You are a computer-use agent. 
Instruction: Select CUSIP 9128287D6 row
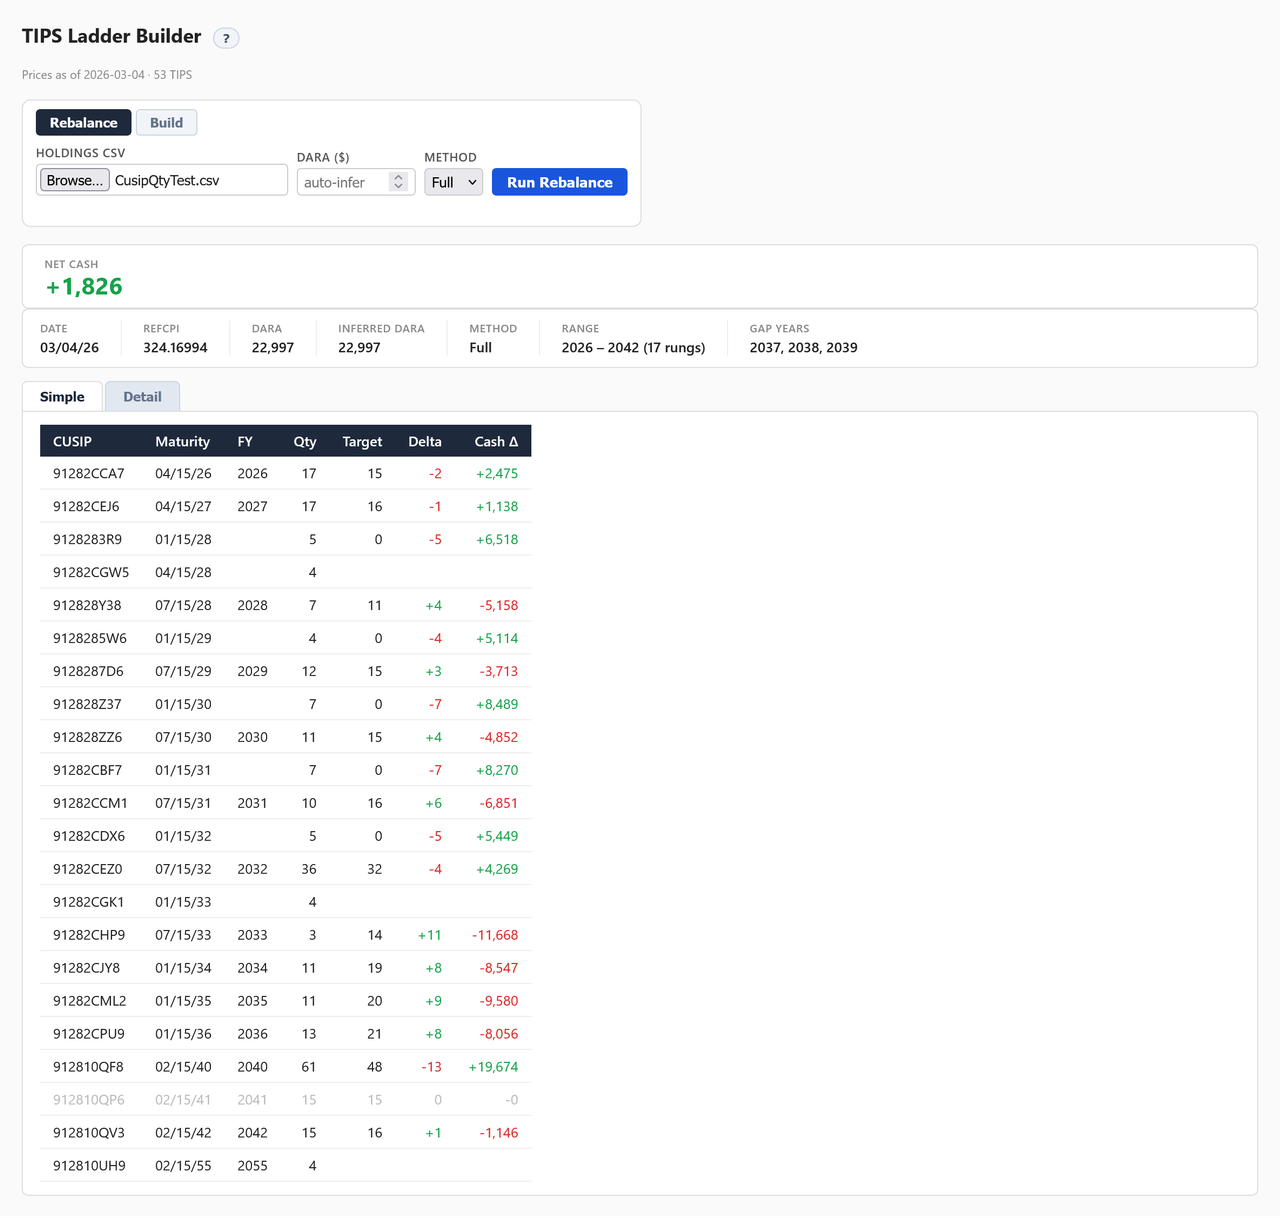click(x=285, y=672)
